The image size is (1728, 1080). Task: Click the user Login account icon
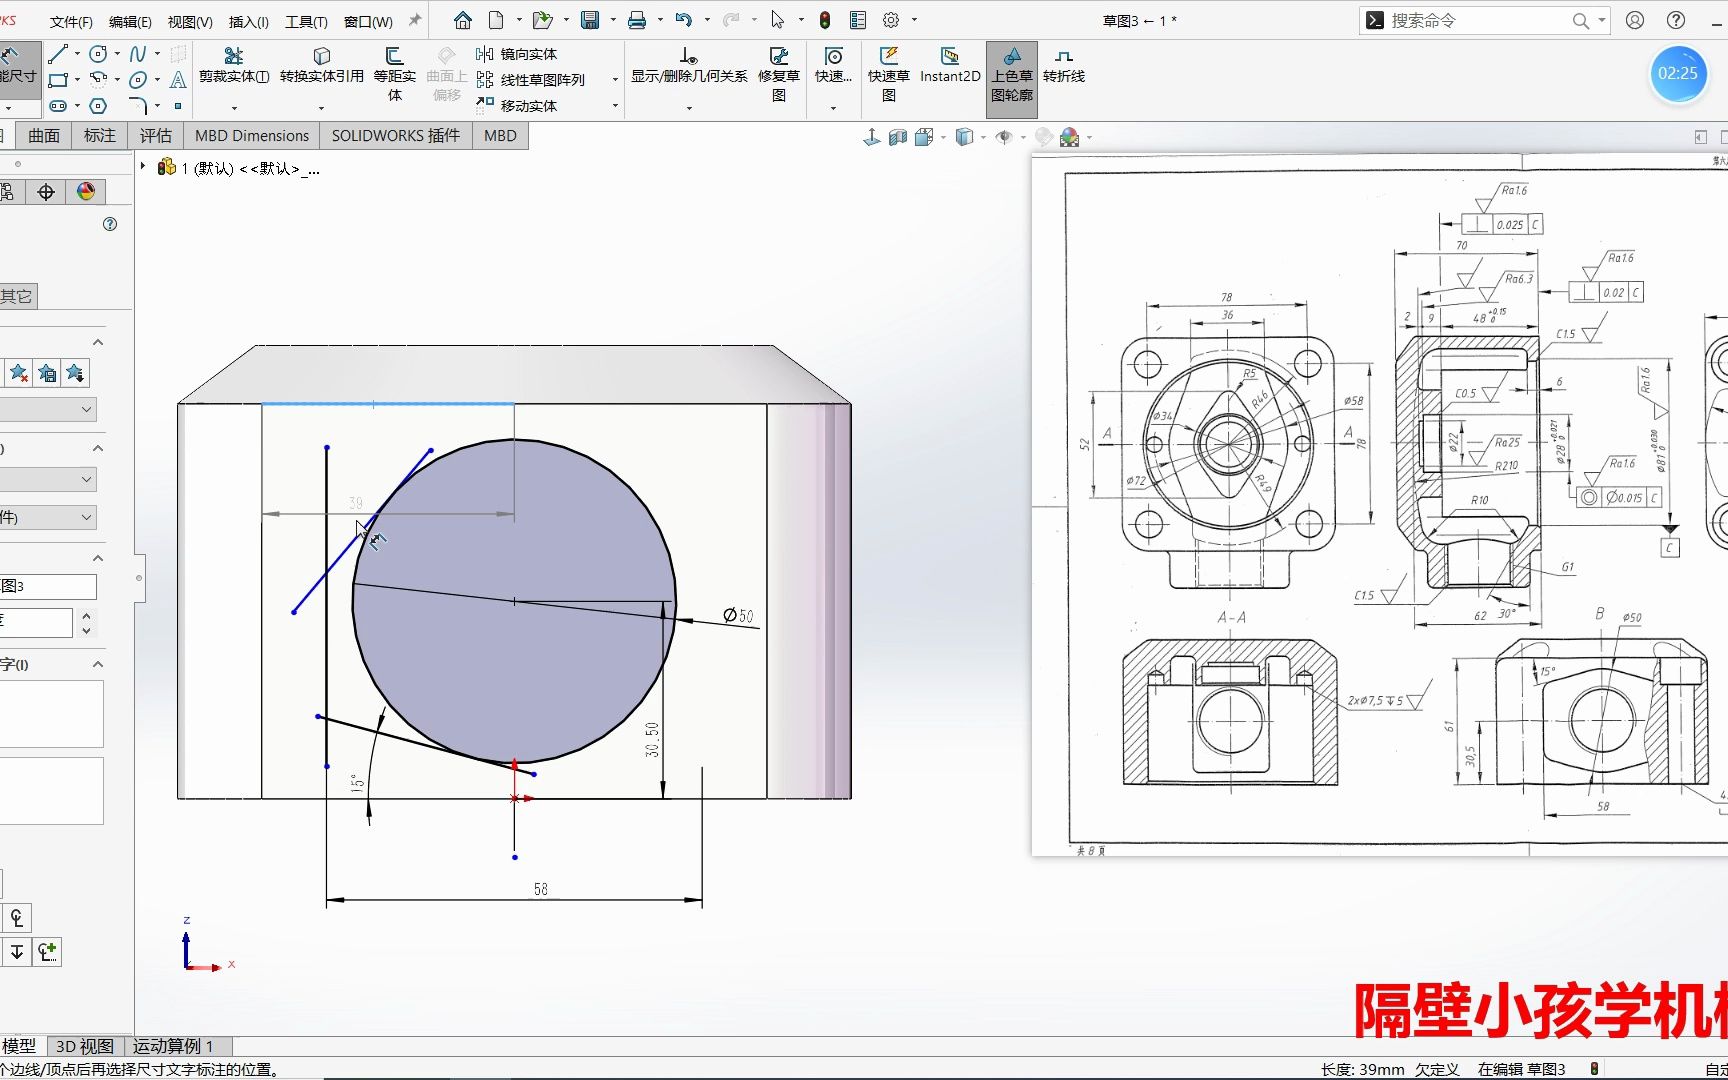(1635, 20)
